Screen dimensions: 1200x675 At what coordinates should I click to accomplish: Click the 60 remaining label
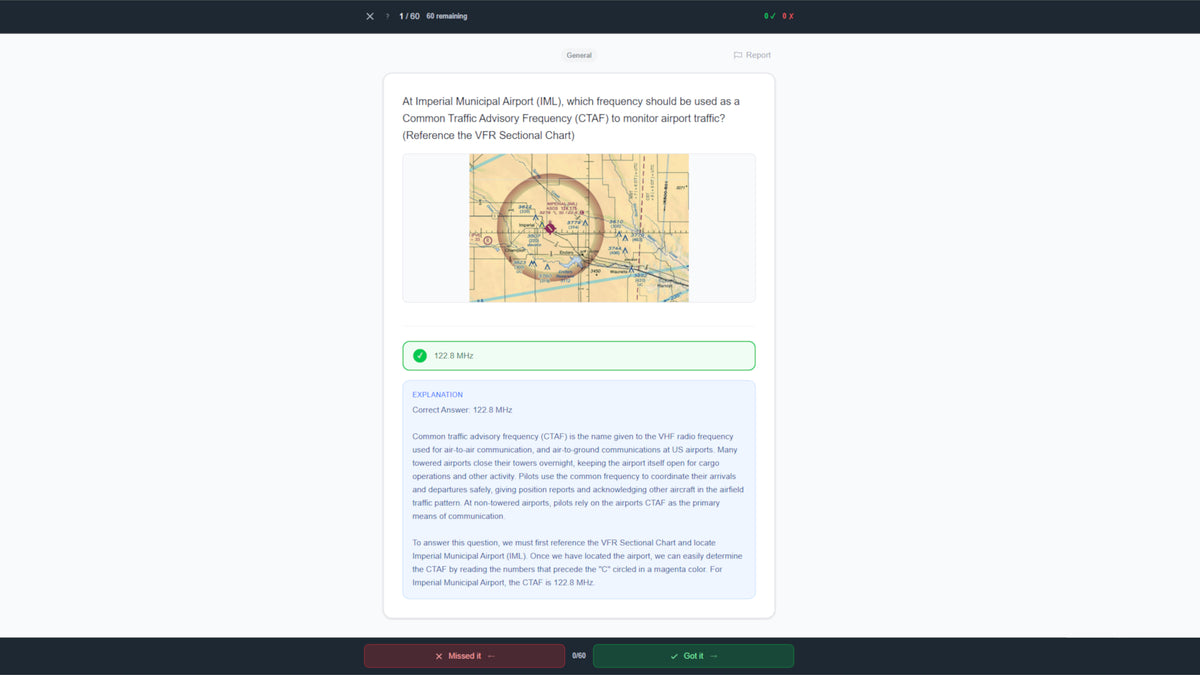click(446, 16)
